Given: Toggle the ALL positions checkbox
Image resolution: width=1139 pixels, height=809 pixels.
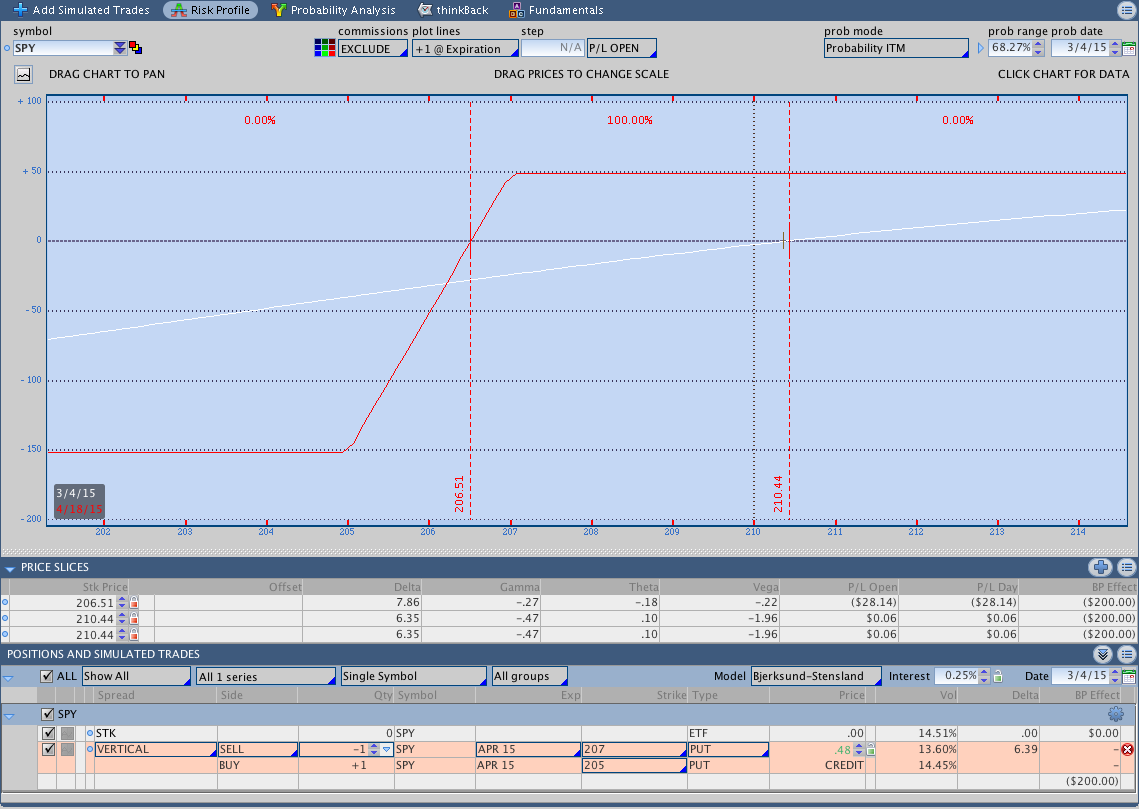Looking at the screenshot, I should tap(46, 676).
